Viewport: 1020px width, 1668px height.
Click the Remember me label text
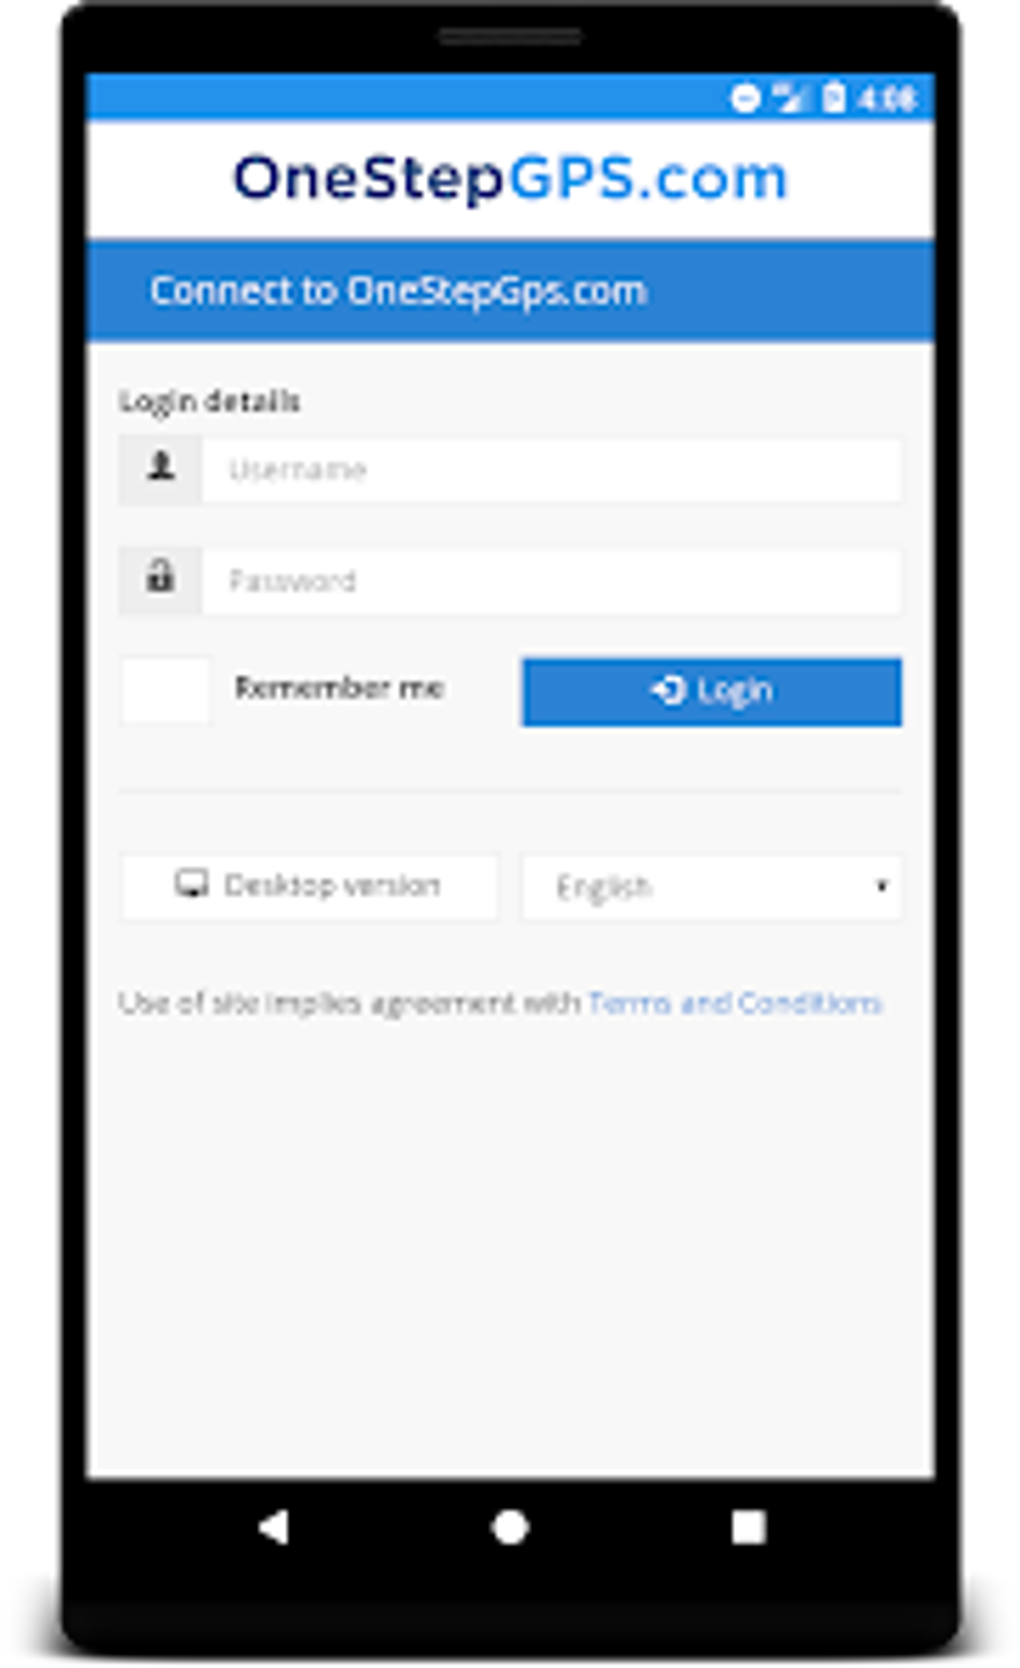[339, 688]
